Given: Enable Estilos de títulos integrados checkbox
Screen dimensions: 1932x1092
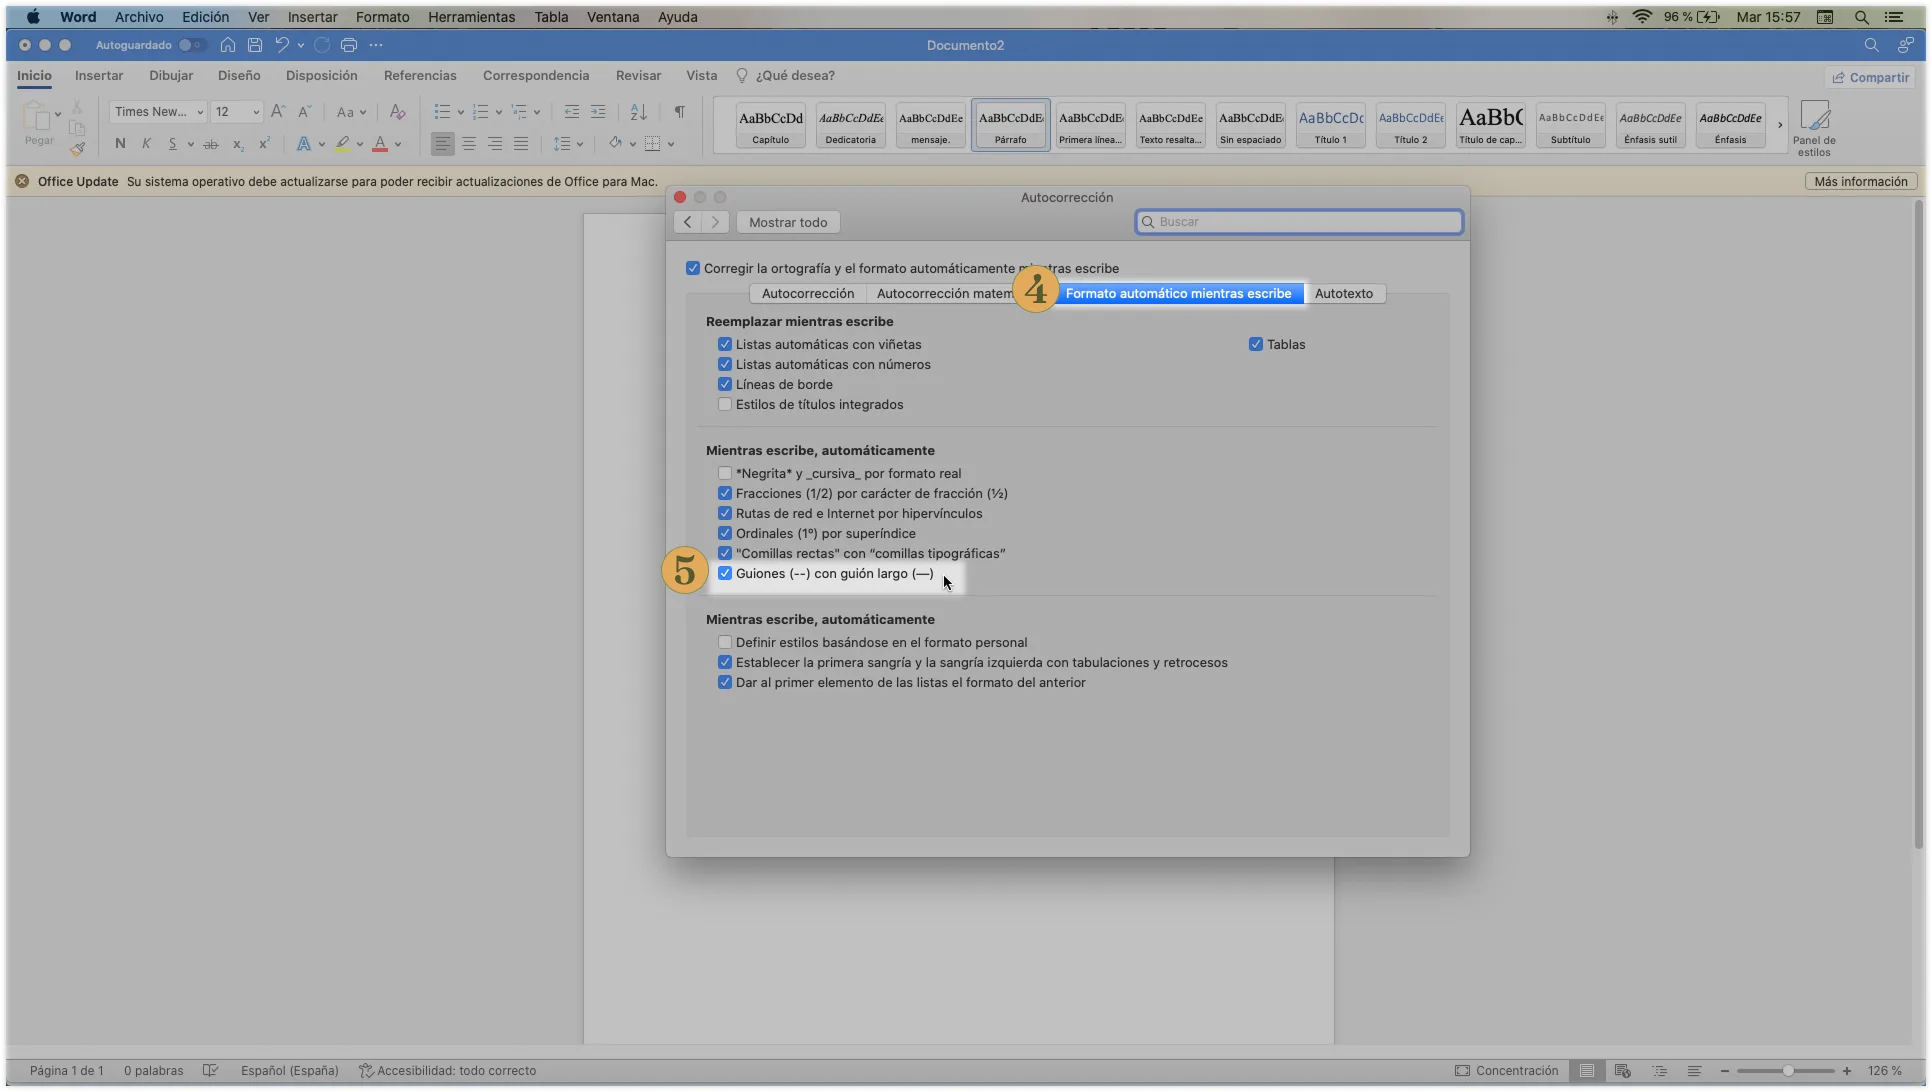Looking at the screenshot, I should click(x=725, y=404).
